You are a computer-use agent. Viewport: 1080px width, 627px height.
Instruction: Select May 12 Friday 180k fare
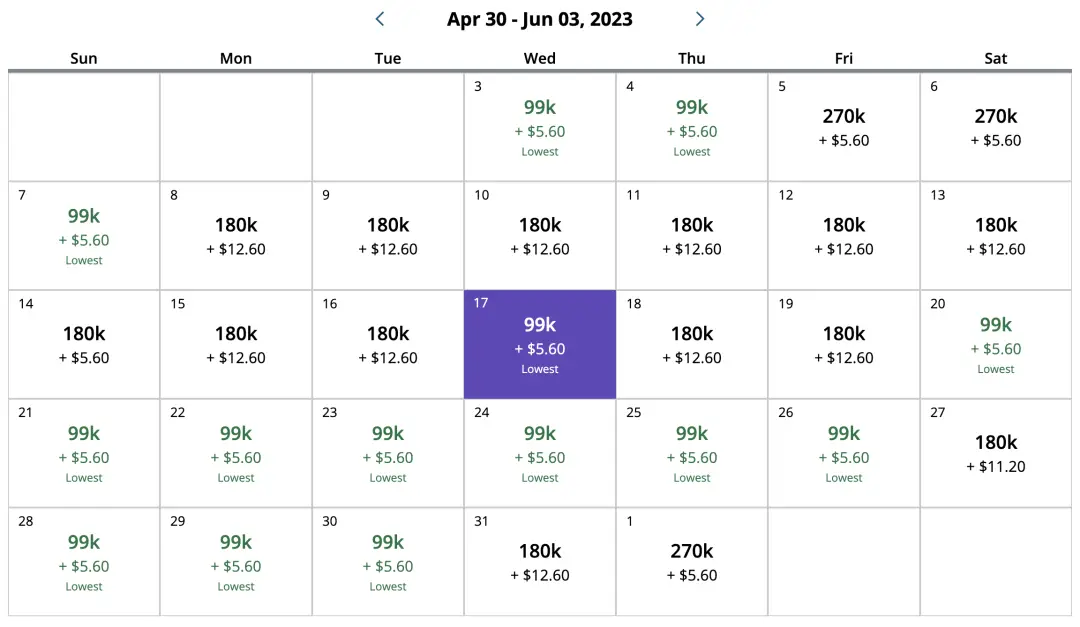coord(844,236)
